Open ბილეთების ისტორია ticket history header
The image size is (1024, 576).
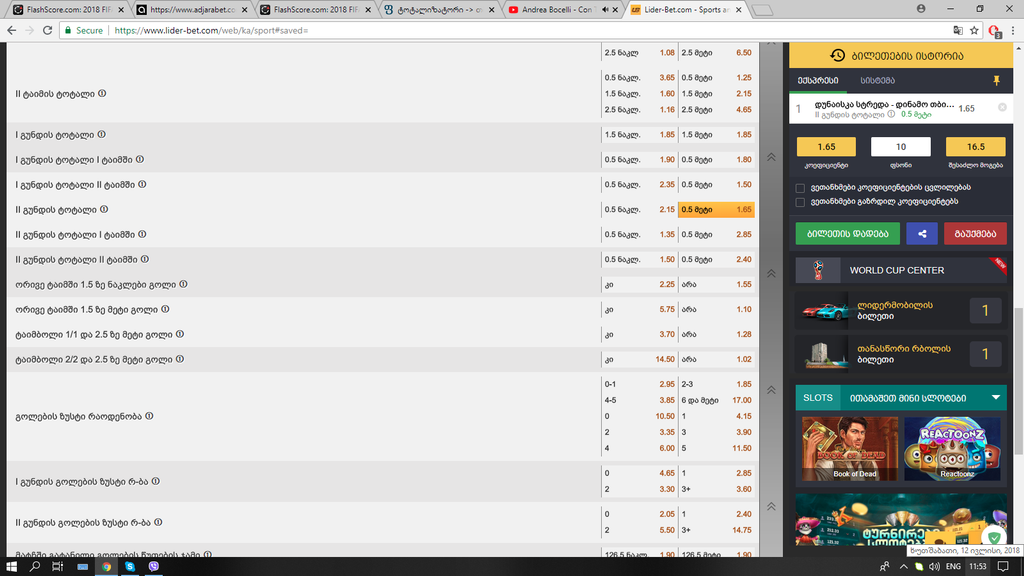pyautogui.click(x=901, y=56)
